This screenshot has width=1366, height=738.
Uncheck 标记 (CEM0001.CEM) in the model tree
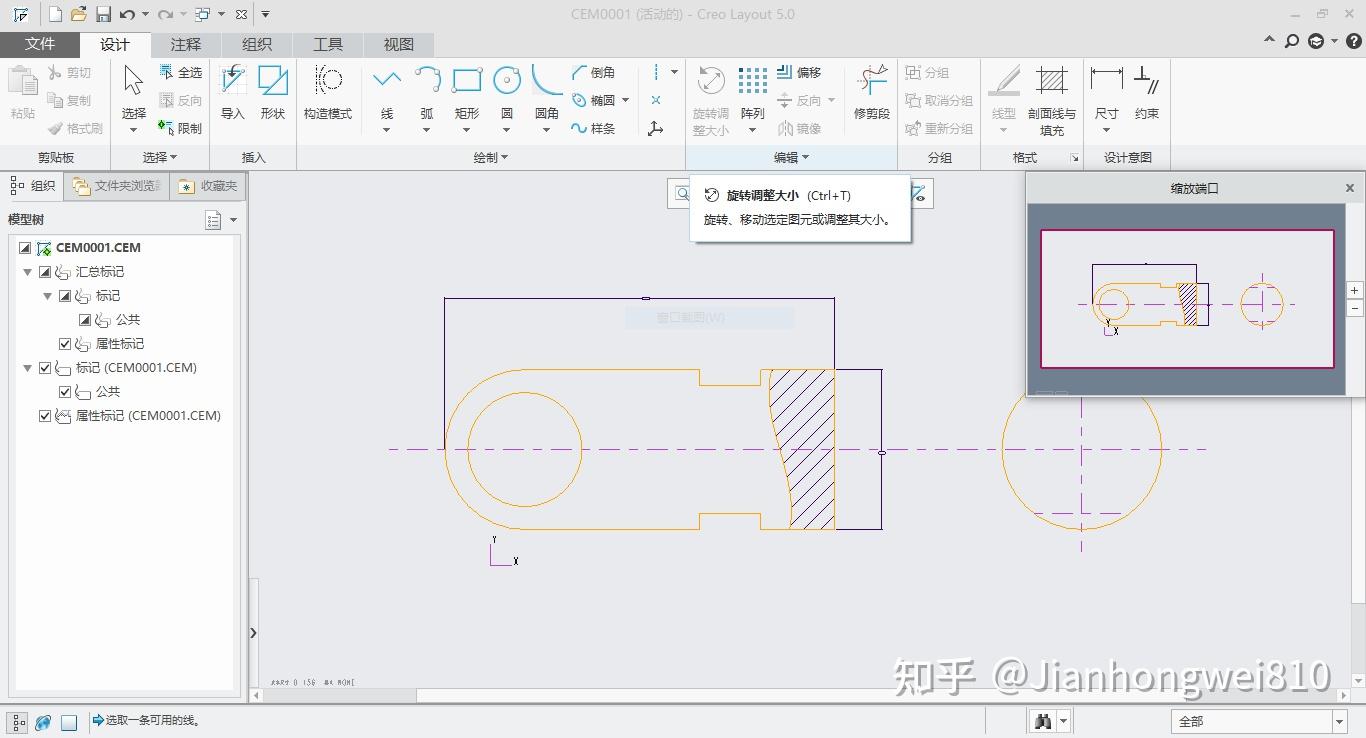click(44, 367)
